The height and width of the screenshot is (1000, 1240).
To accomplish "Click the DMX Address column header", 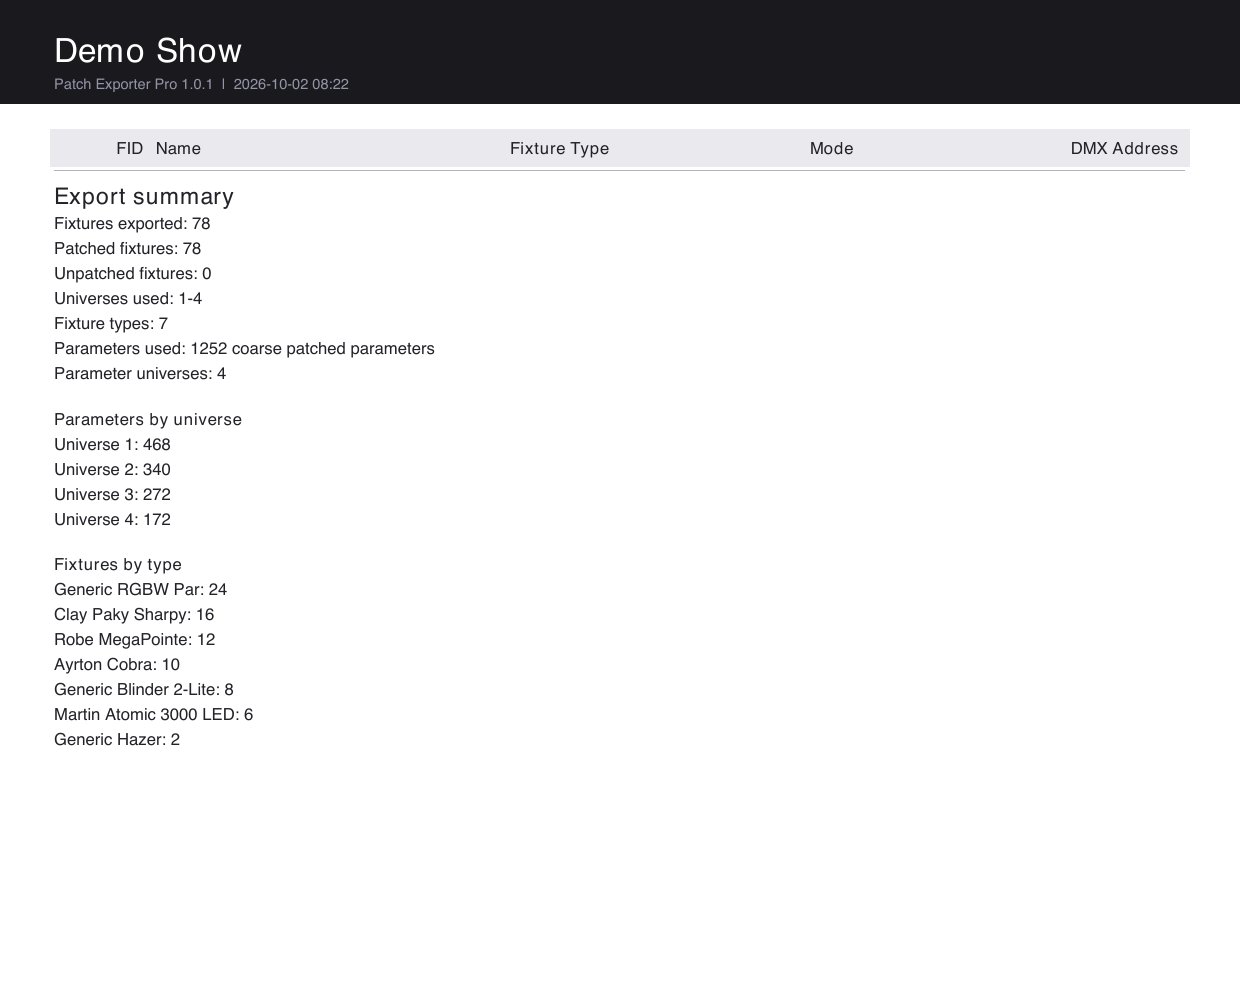I will pos(1124,148).
